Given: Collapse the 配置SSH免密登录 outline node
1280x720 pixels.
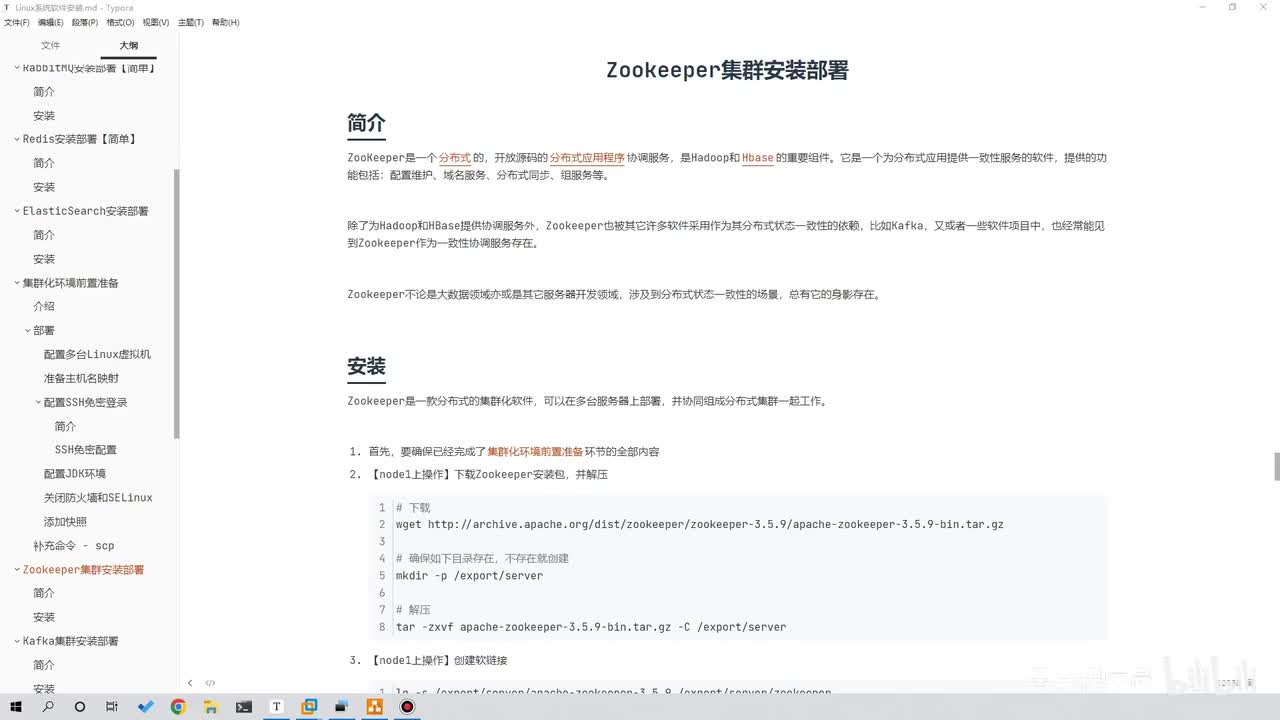Looking at the screenshot, I should (x=38, y=402).
